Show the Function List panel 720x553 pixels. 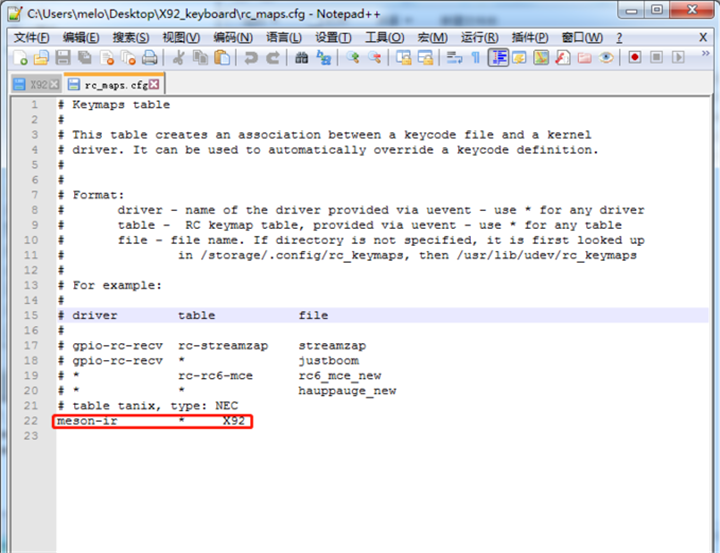point(562,58)
